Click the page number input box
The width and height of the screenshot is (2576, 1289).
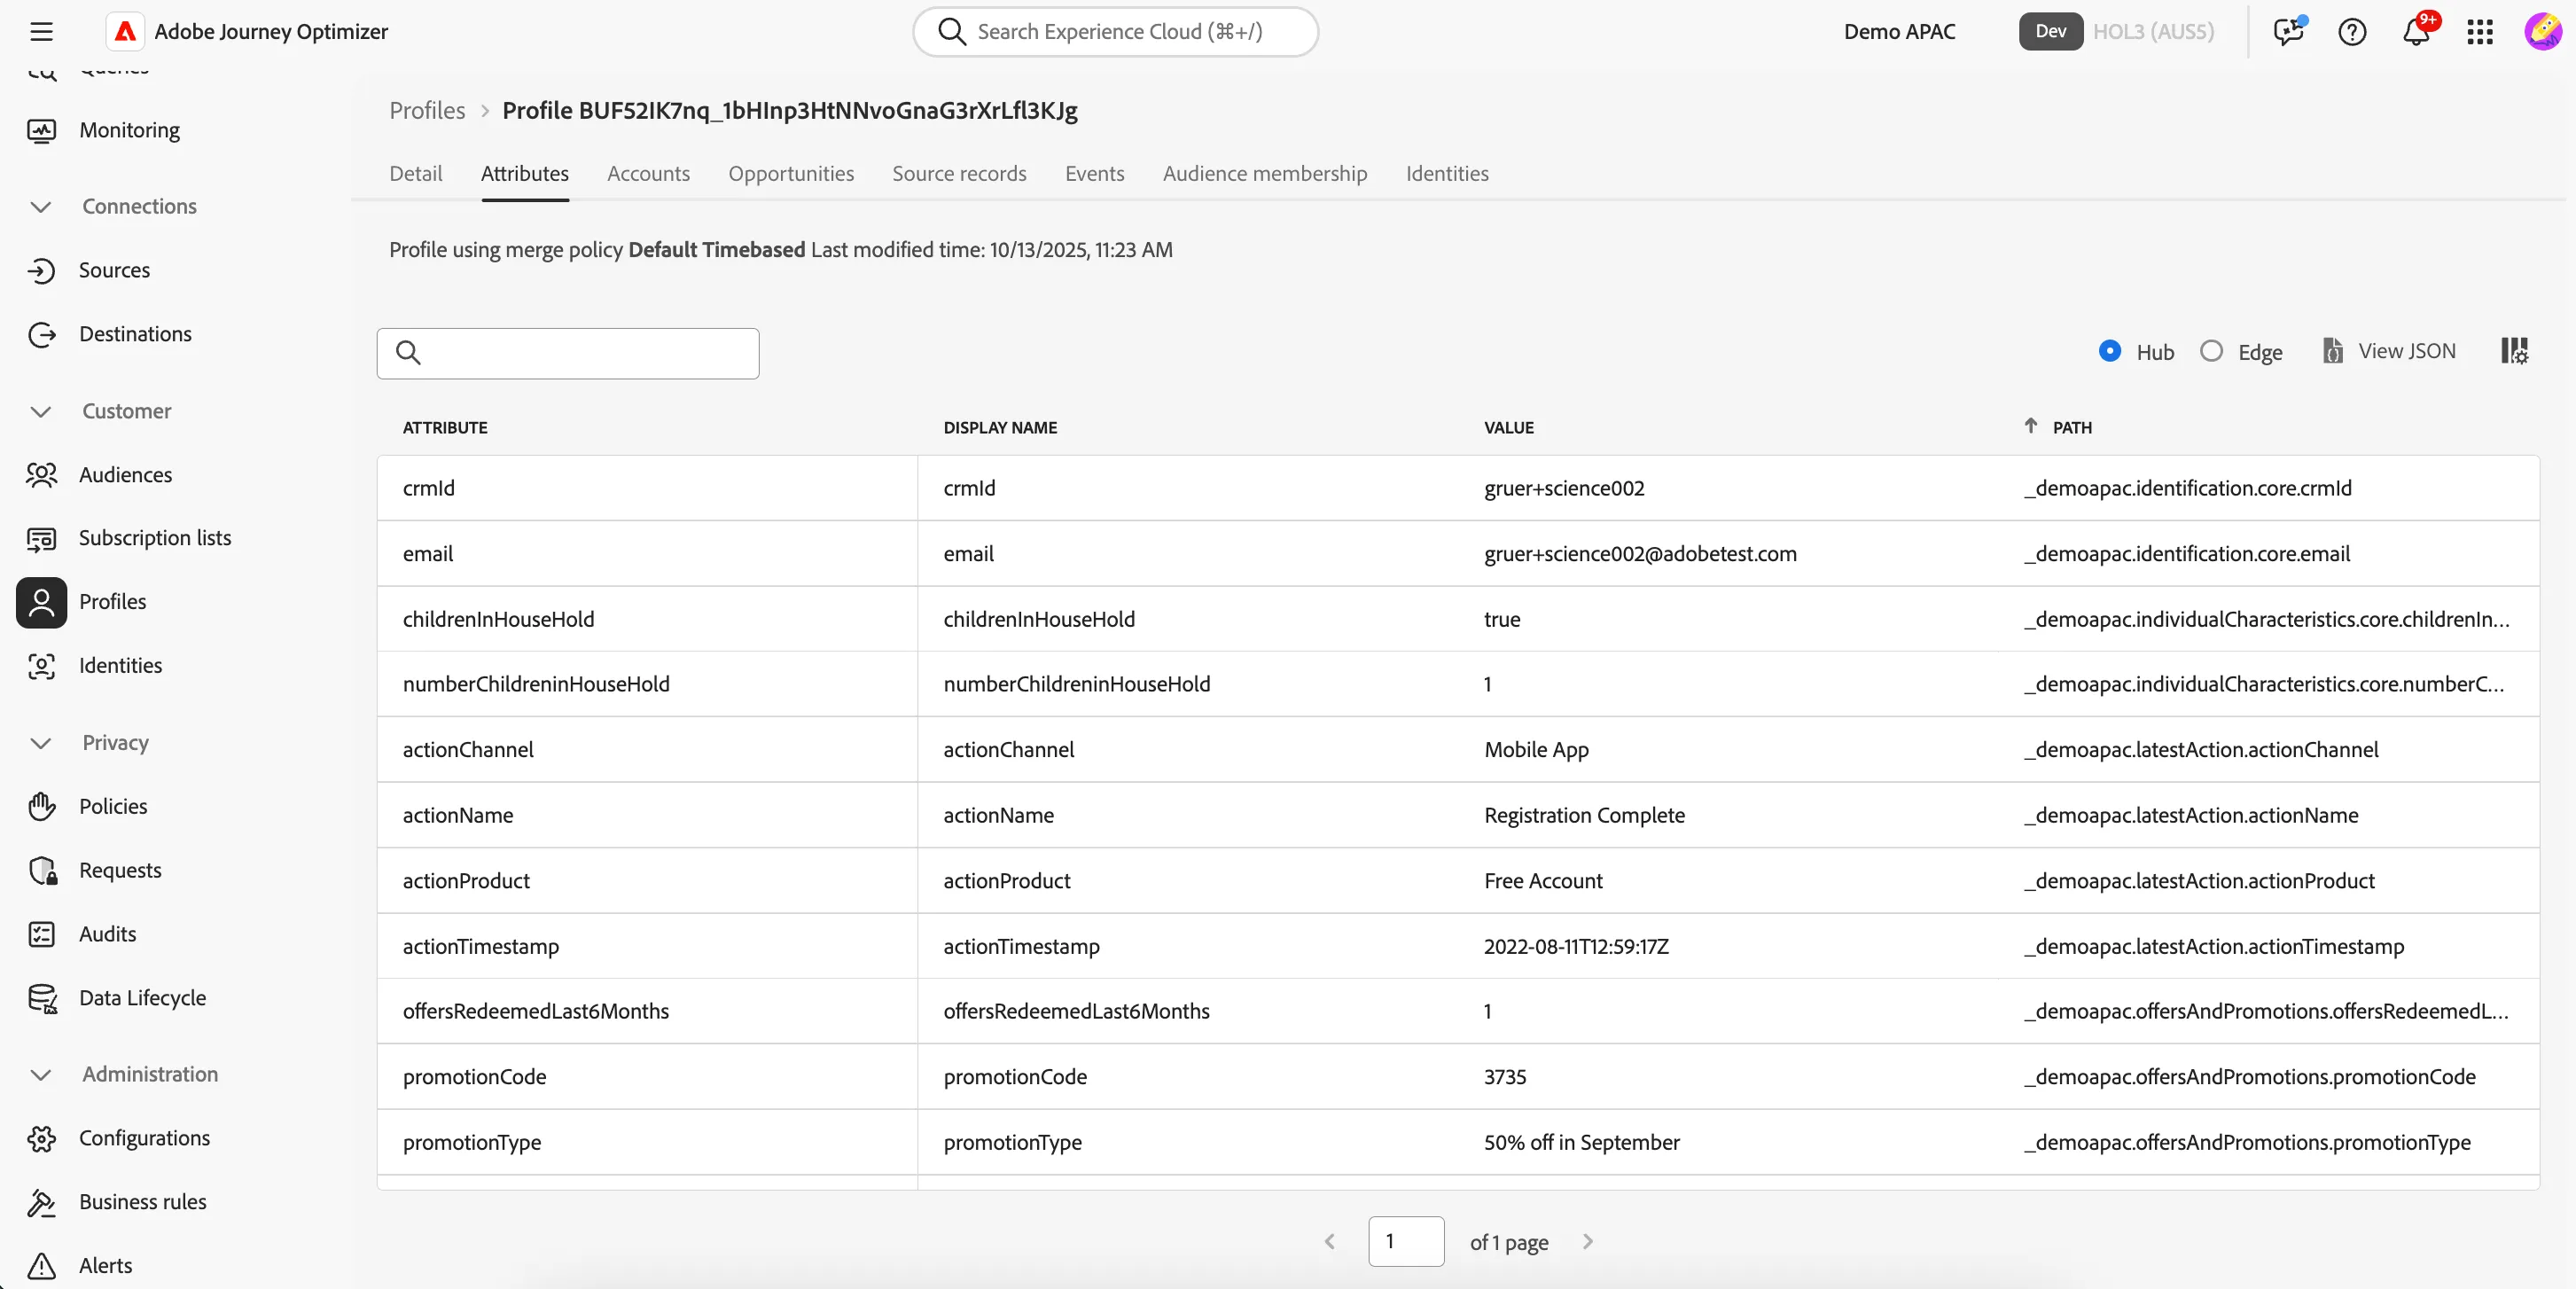coord(1406,1241)
